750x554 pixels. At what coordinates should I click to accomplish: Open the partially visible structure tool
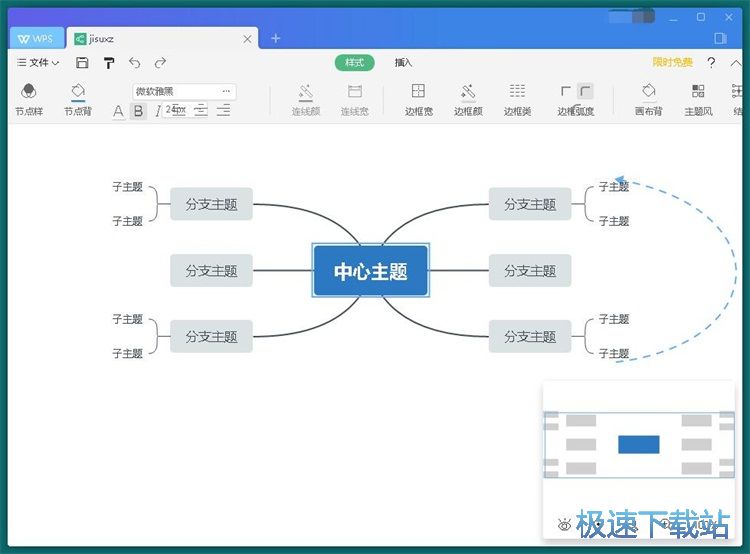click(x=737, y=100)
